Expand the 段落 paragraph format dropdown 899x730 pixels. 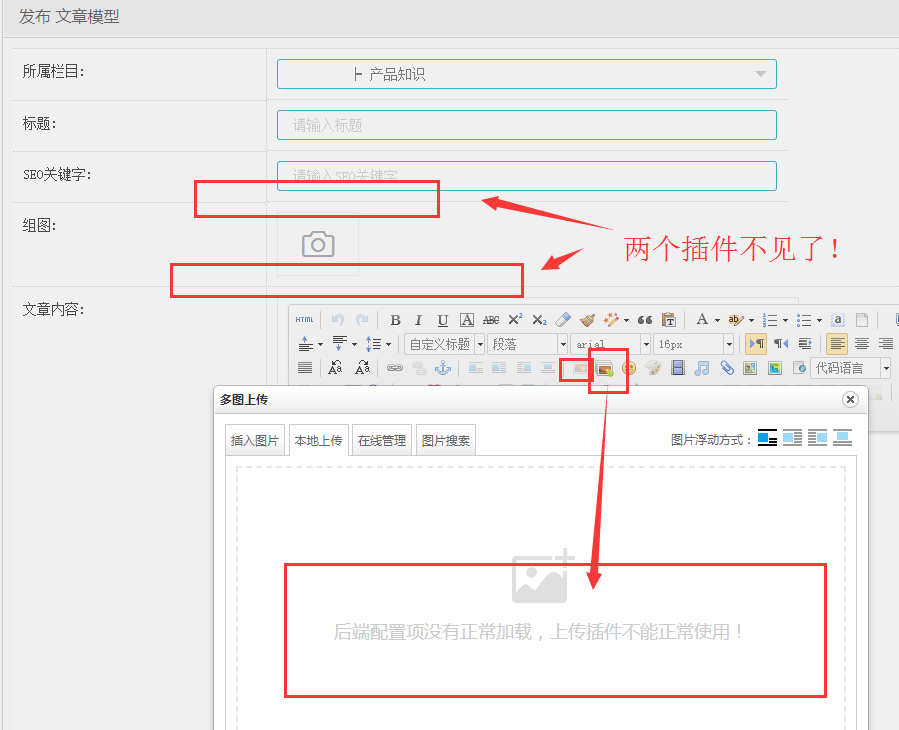coord(561,344)
